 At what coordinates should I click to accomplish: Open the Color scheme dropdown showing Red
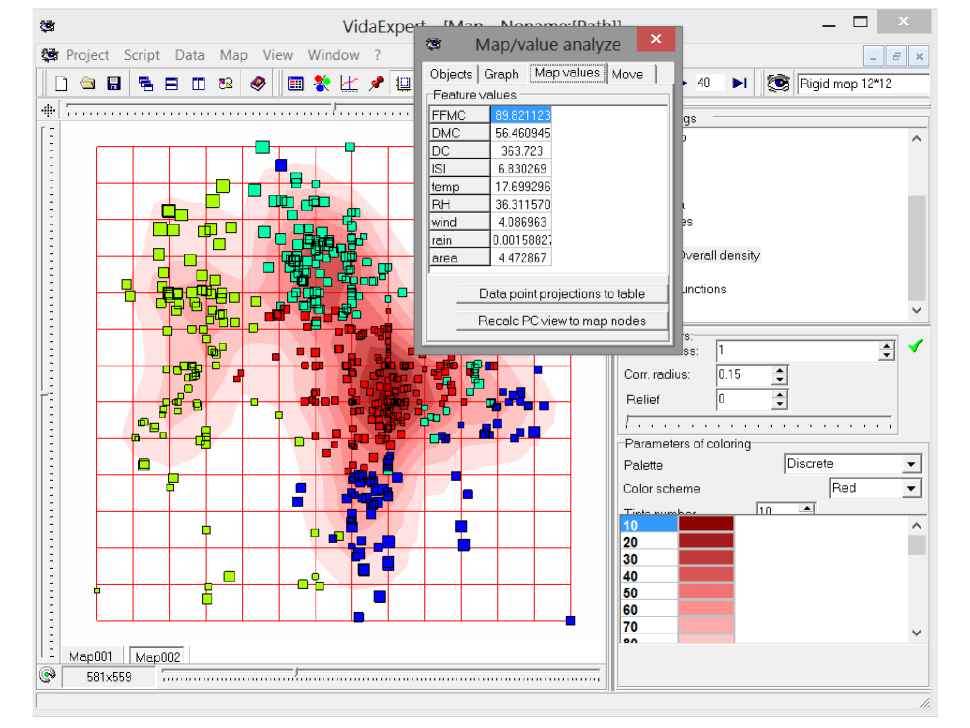point(911,489)
